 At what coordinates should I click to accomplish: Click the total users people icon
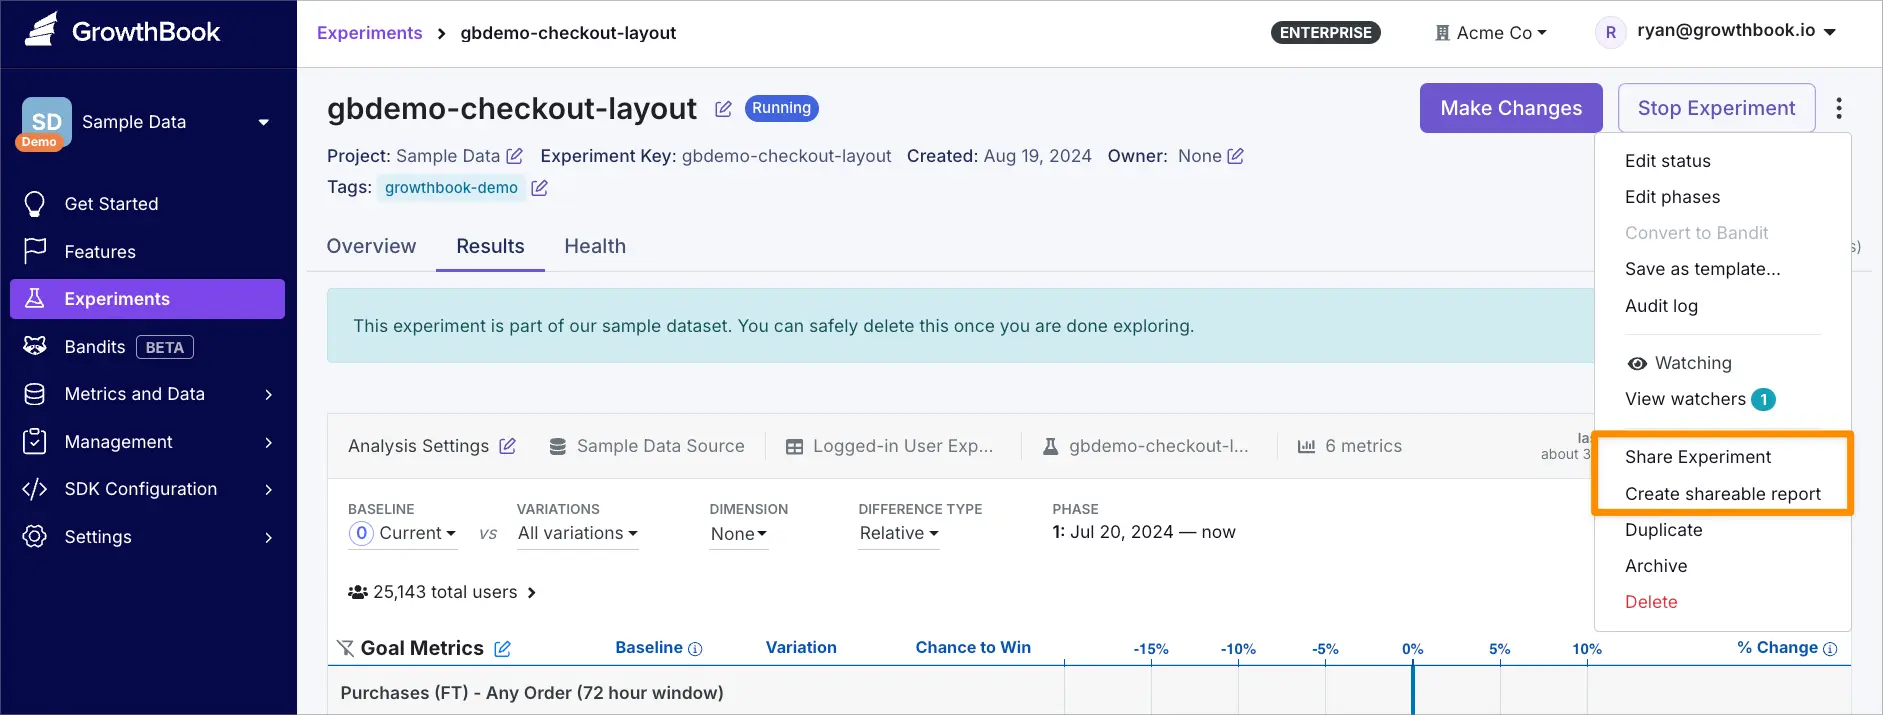coord(357,592)
